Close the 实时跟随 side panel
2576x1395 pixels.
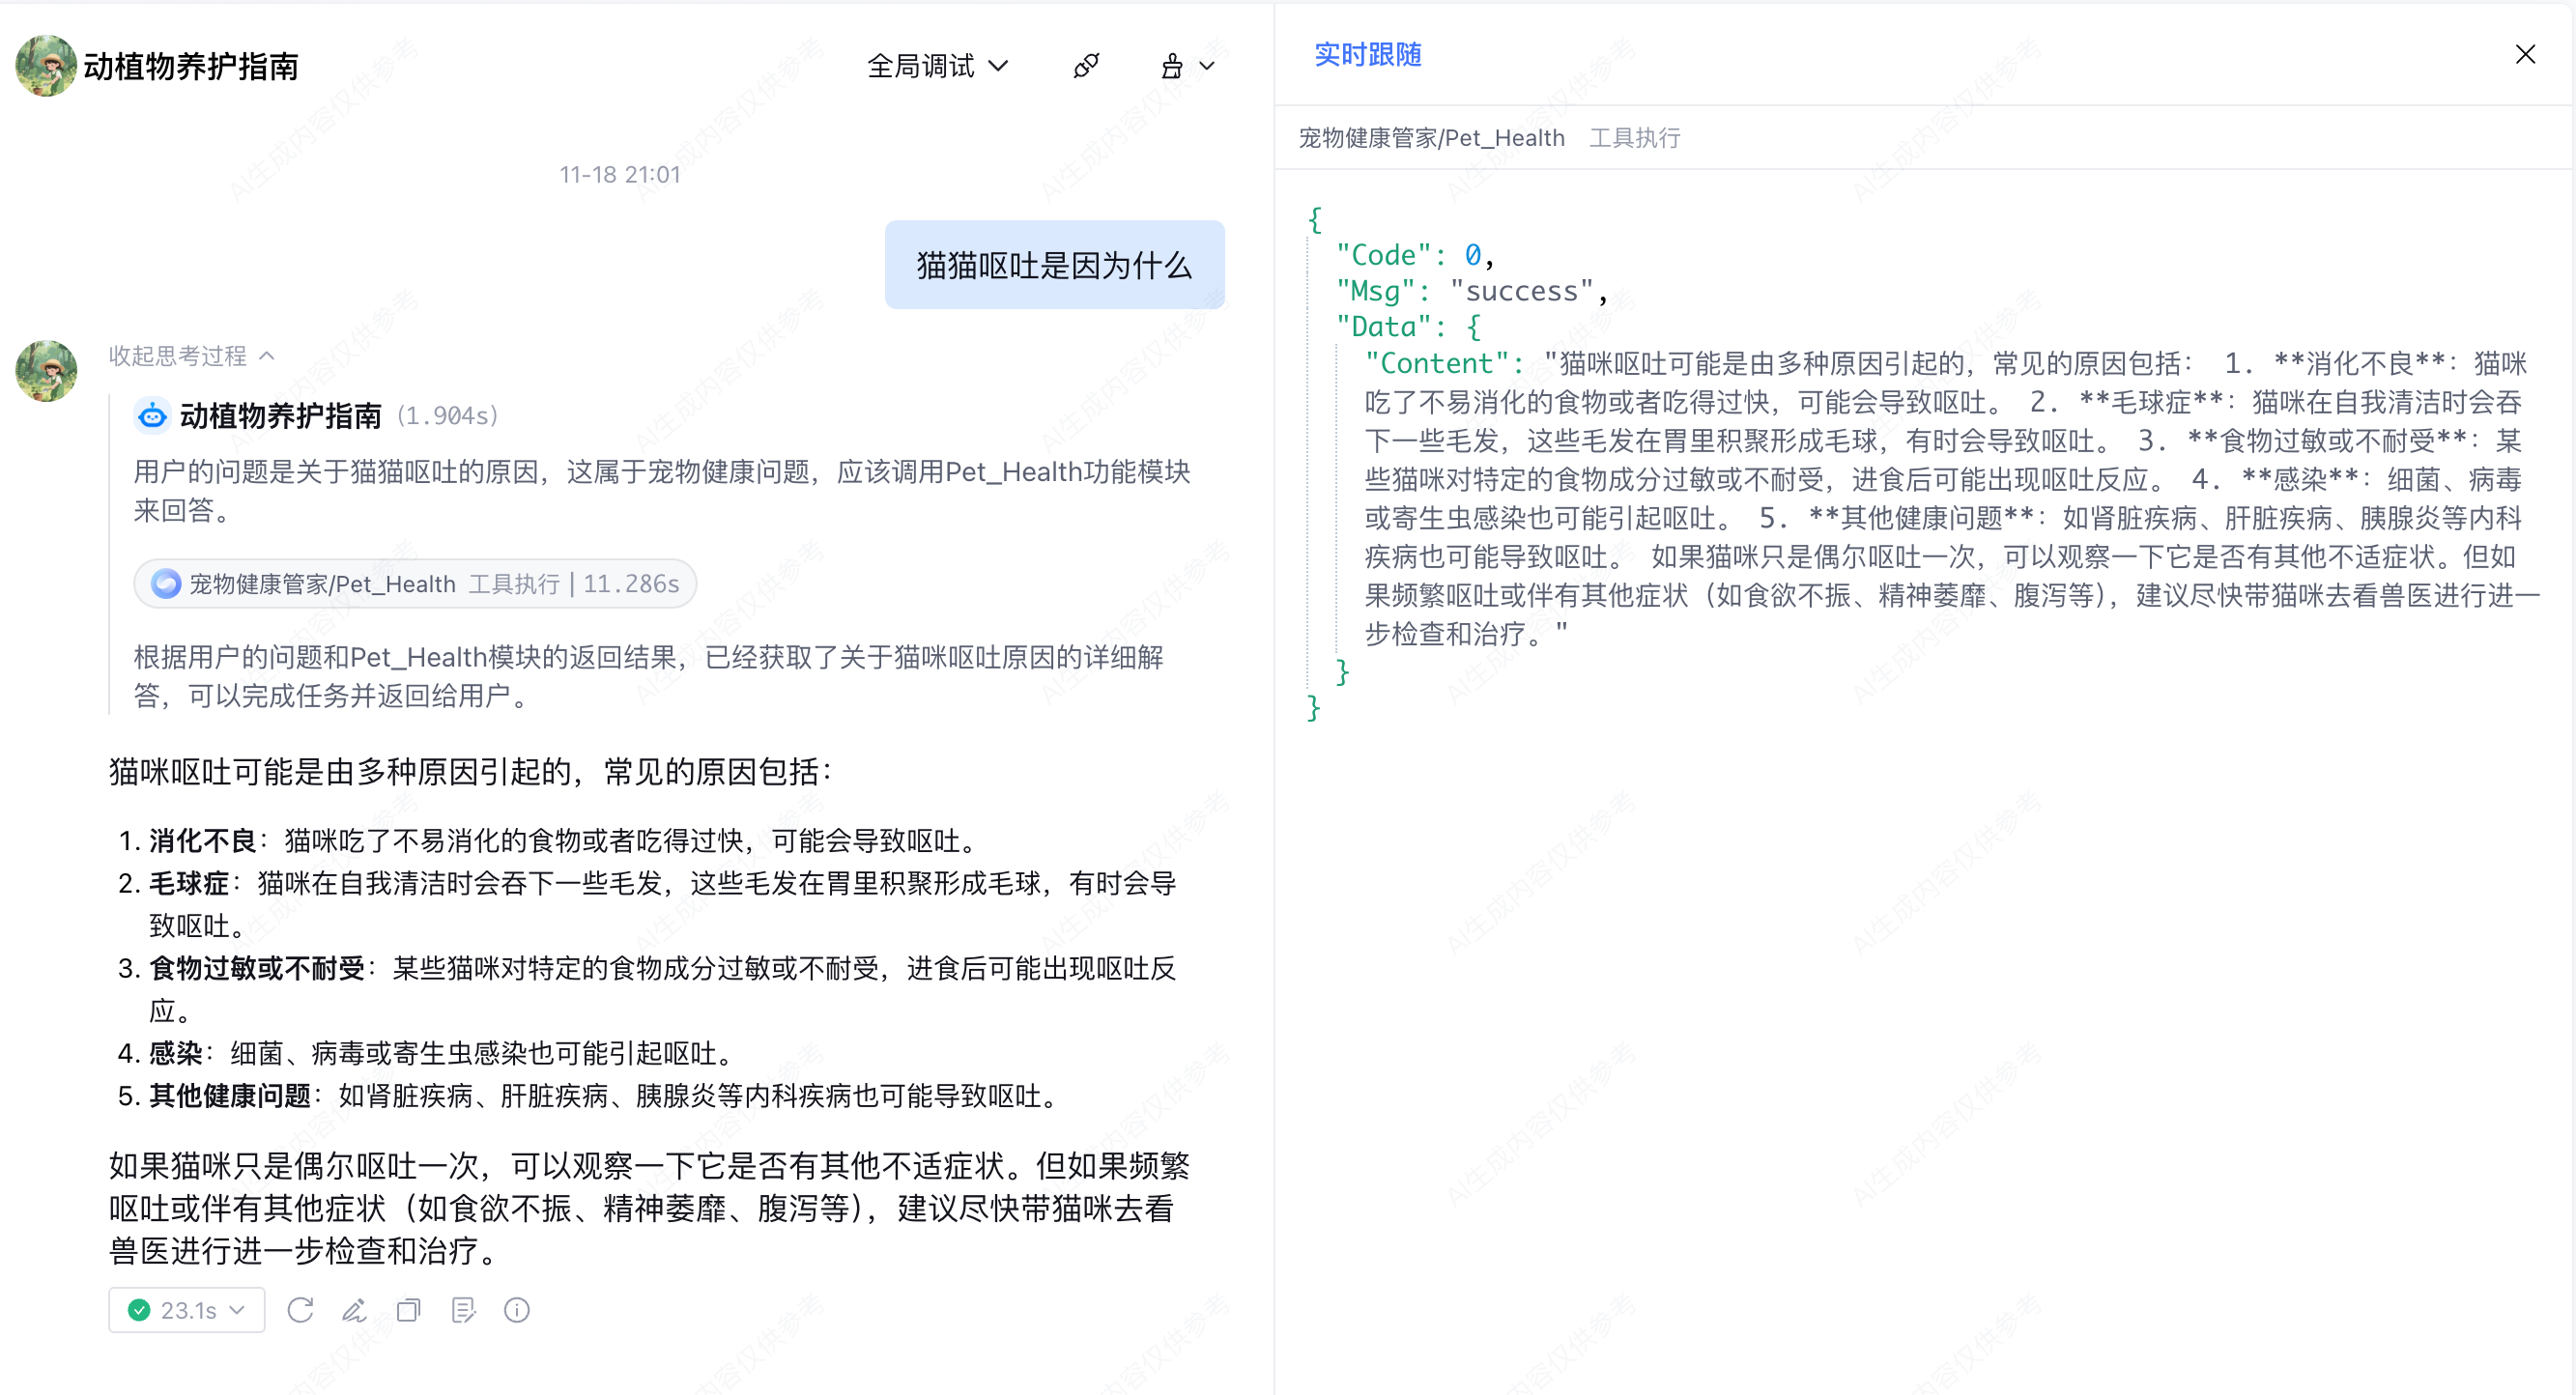pos(2525,54)
